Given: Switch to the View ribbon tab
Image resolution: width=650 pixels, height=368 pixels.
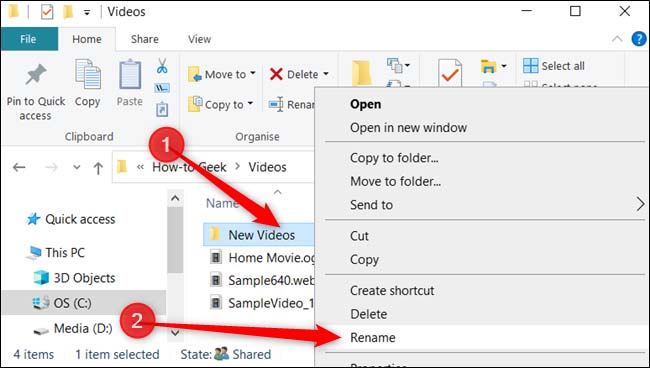Looking at the screenshot, I should click(x=199, y=39).
